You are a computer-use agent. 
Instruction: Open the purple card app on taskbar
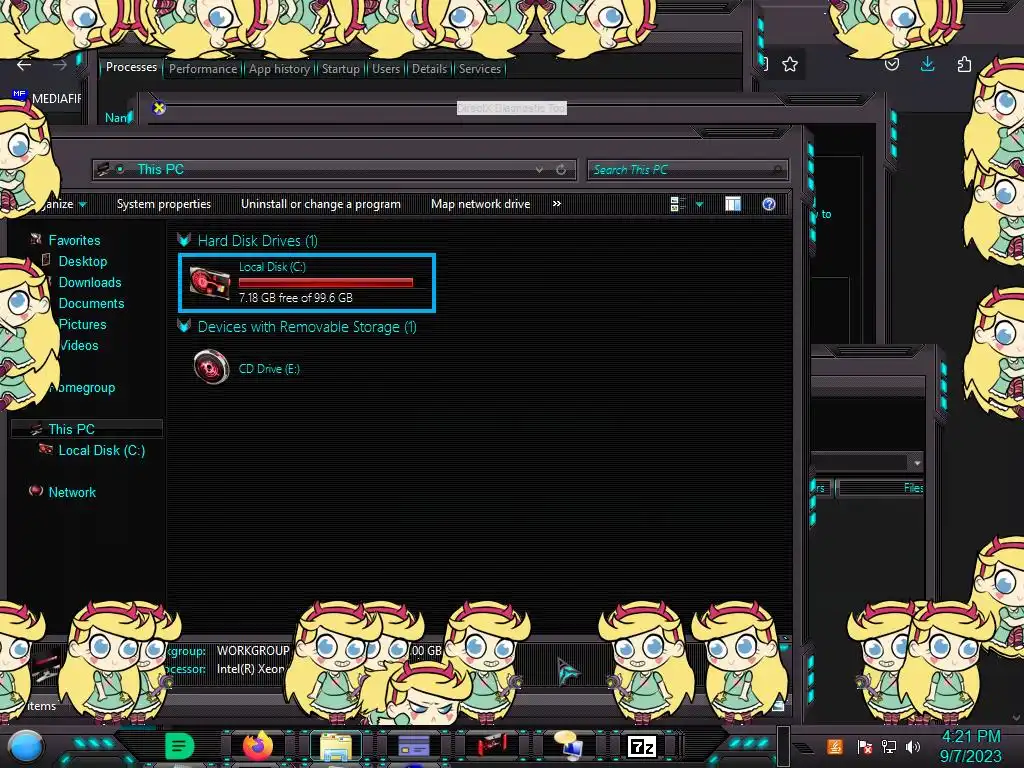click(413, 746)
